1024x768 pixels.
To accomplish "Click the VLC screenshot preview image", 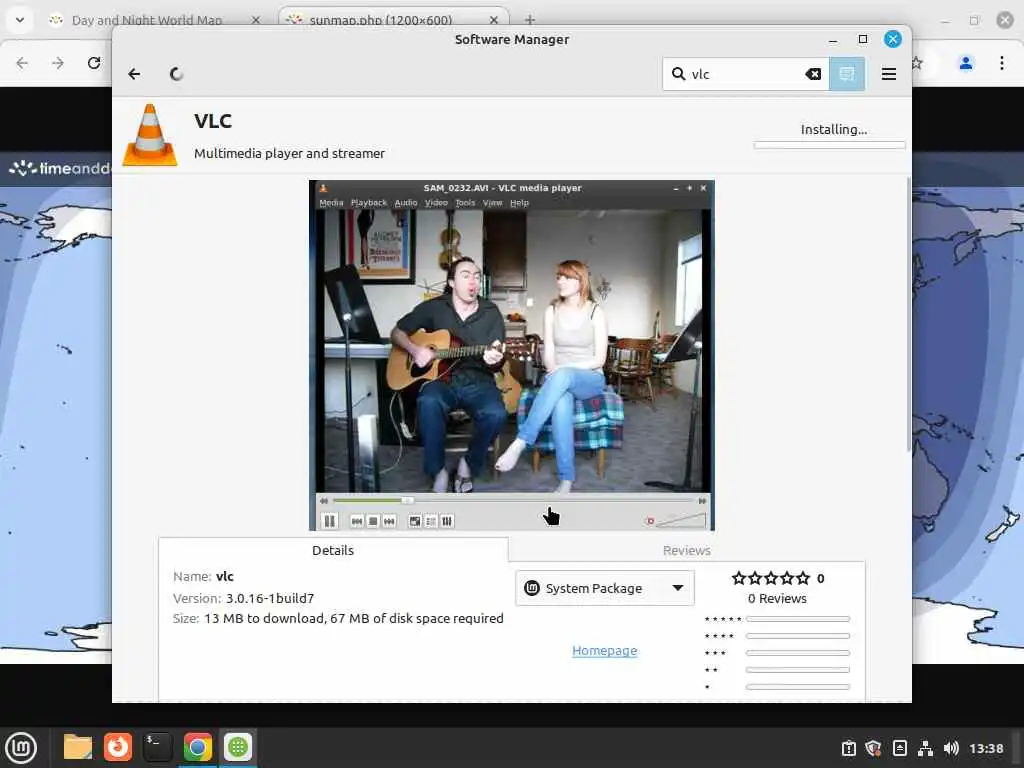I will point(511,355).
